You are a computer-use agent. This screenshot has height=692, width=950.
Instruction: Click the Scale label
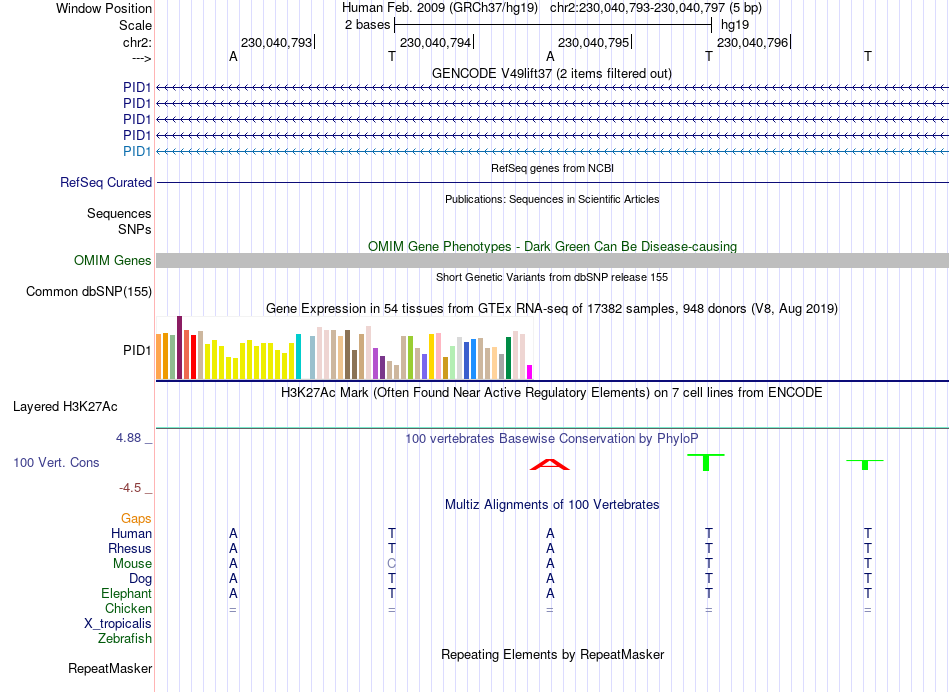(135, 25)
